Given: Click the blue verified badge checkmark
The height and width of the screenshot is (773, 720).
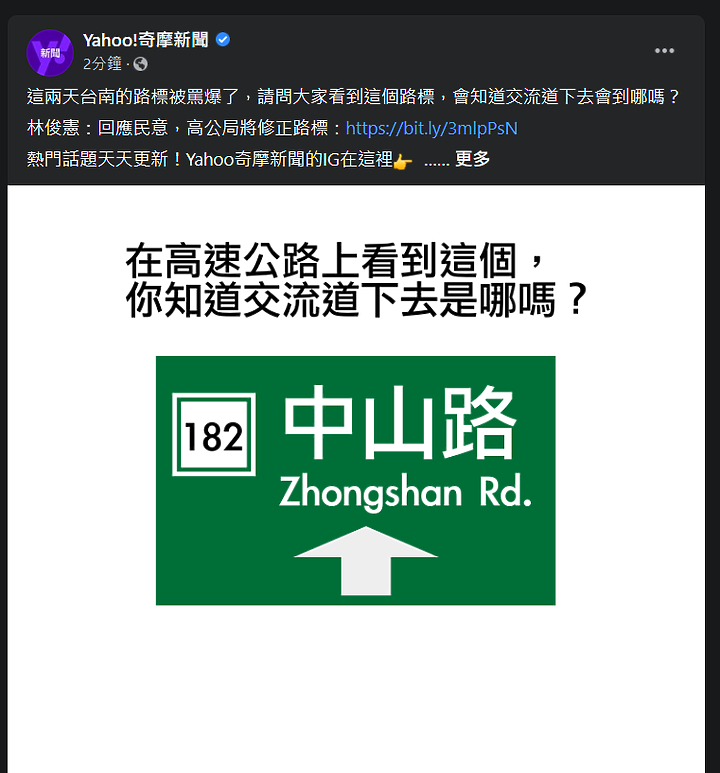Looking at the screenshot, I should tap(223, 39).
